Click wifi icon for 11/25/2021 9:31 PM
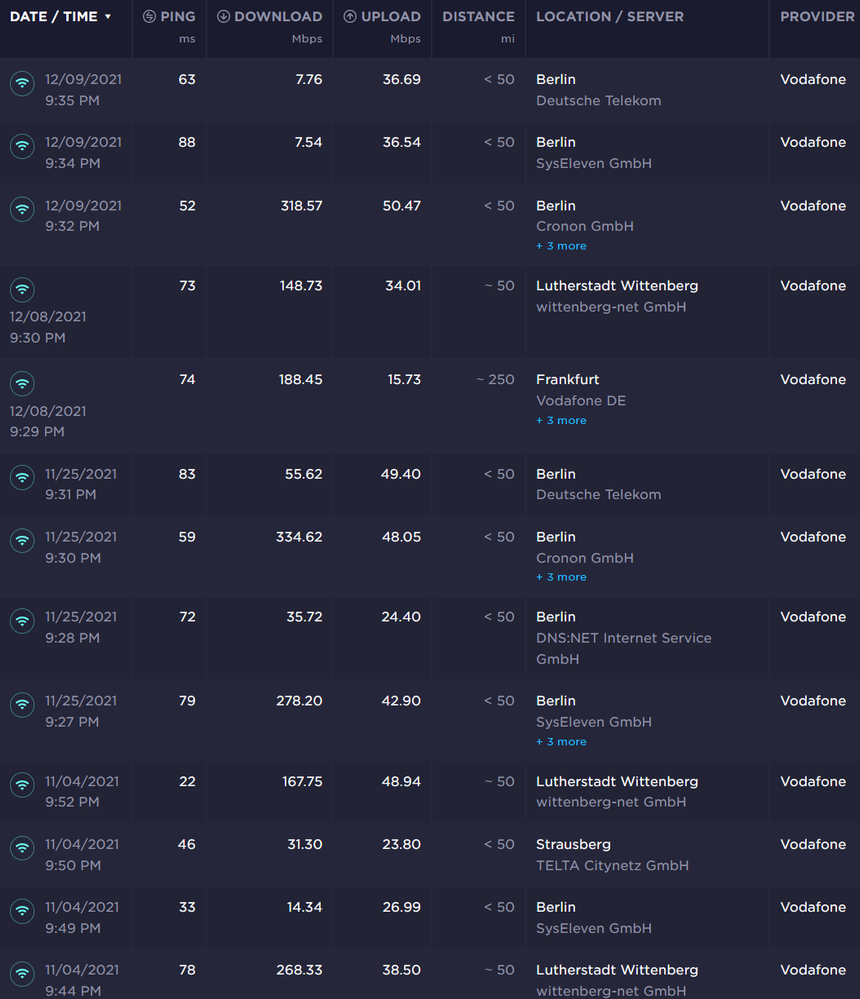The width and height of the screenshot is (860, 999). [x=22, y=477]
